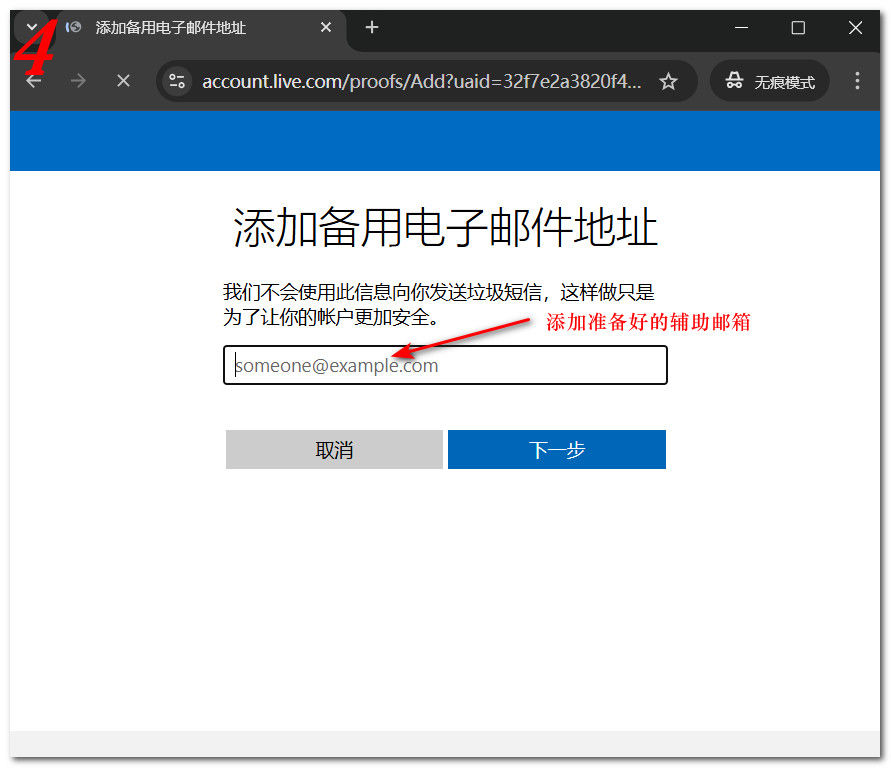Maximize the browser window
The width and height of the screenshot is (891, 768).
point(798,27)
